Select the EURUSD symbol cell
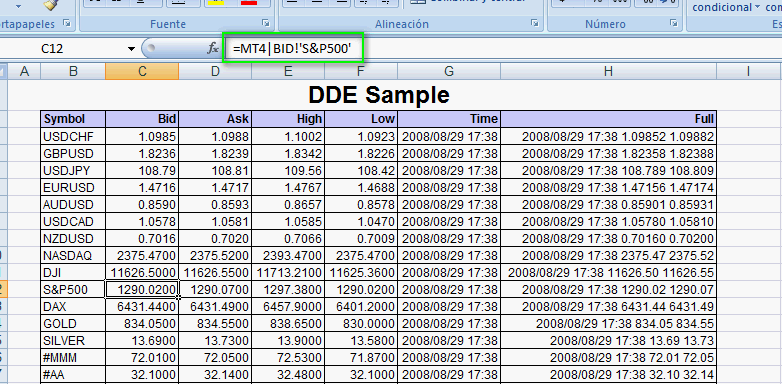The width and height of the screenshot is (782, 384). [73, 188]
